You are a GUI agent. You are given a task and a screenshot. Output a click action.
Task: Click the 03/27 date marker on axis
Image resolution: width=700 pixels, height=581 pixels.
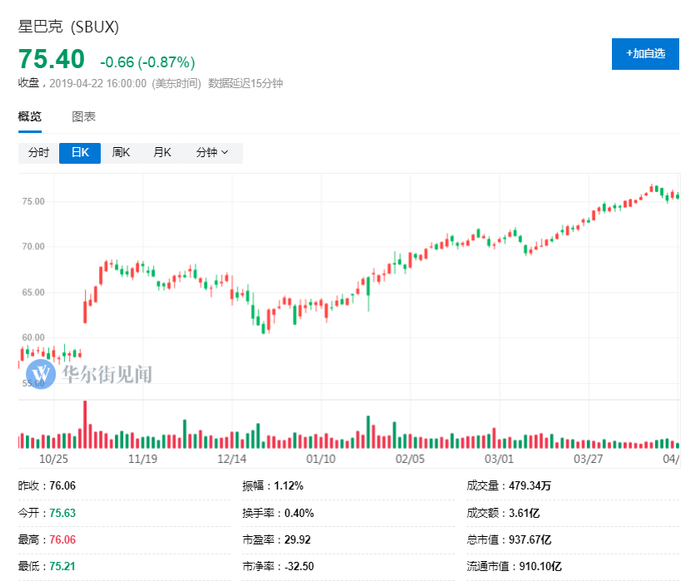(x=588, y=459)
